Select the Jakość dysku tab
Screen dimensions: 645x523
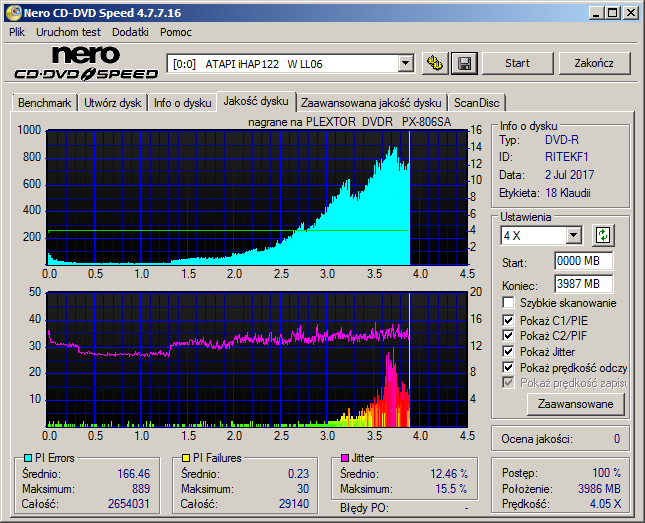256,101
